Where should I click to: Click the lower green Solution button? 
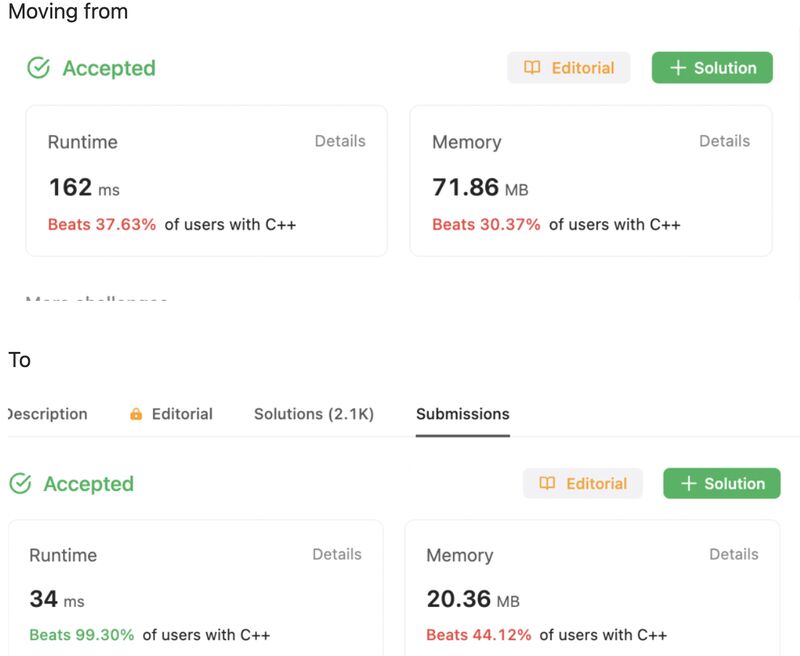(x=722, y=483)
